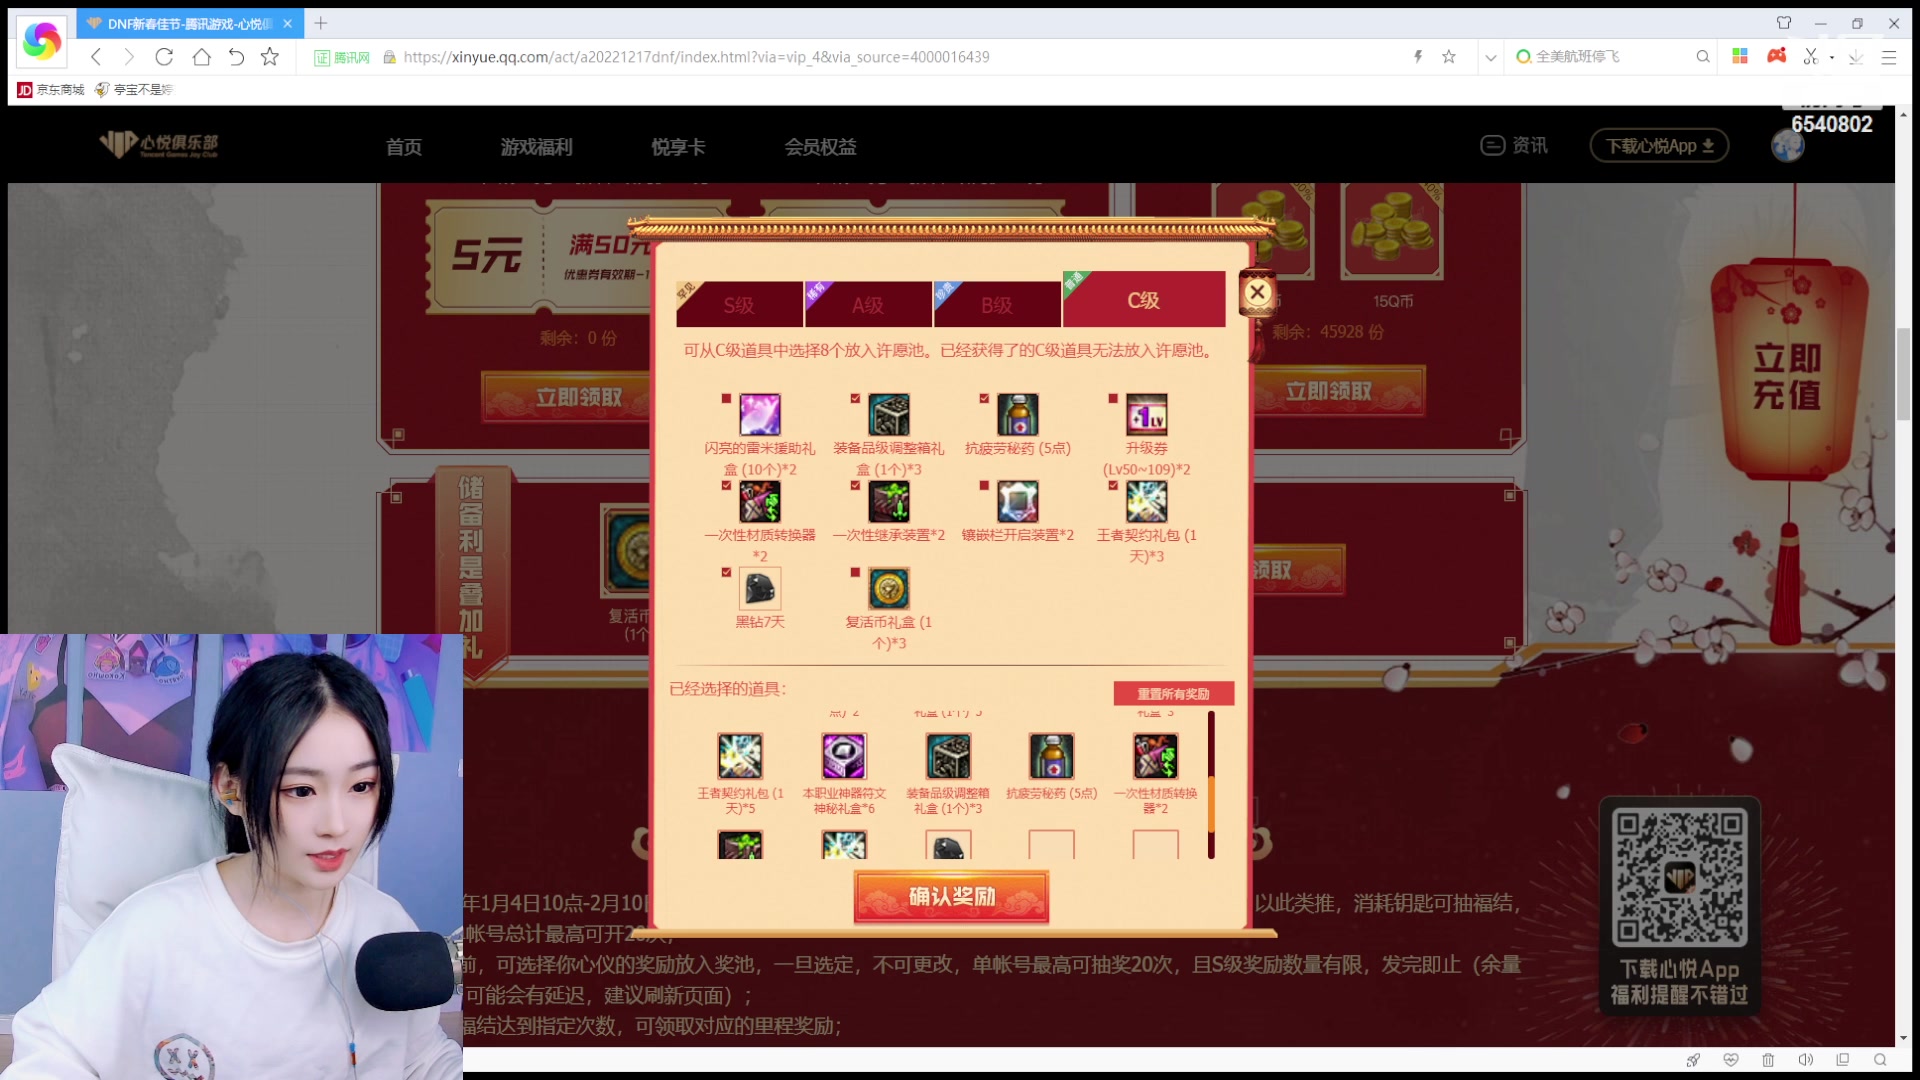Open 首页 nav menu item
The image size is (1920, 1080).
[404, 147]
